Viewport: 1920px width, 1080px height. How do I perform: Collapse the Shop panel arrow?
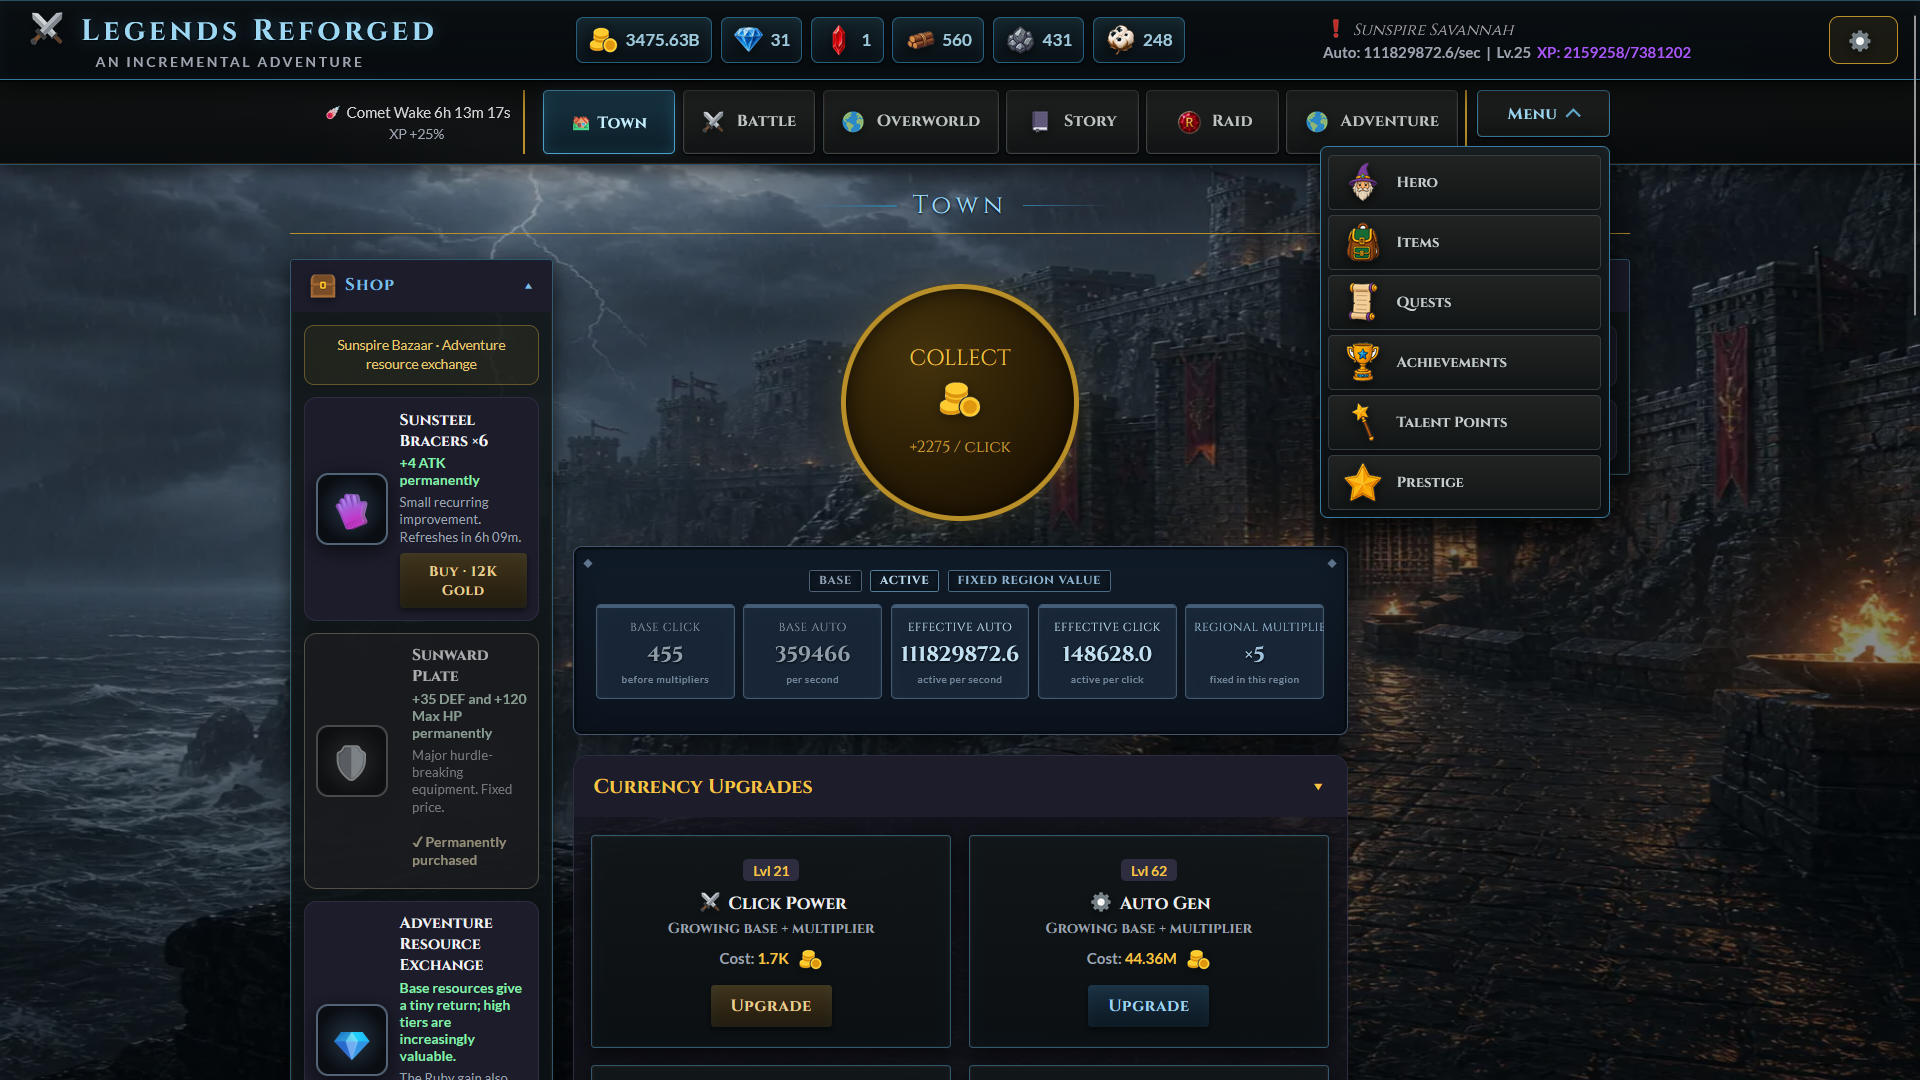point(529,286)
